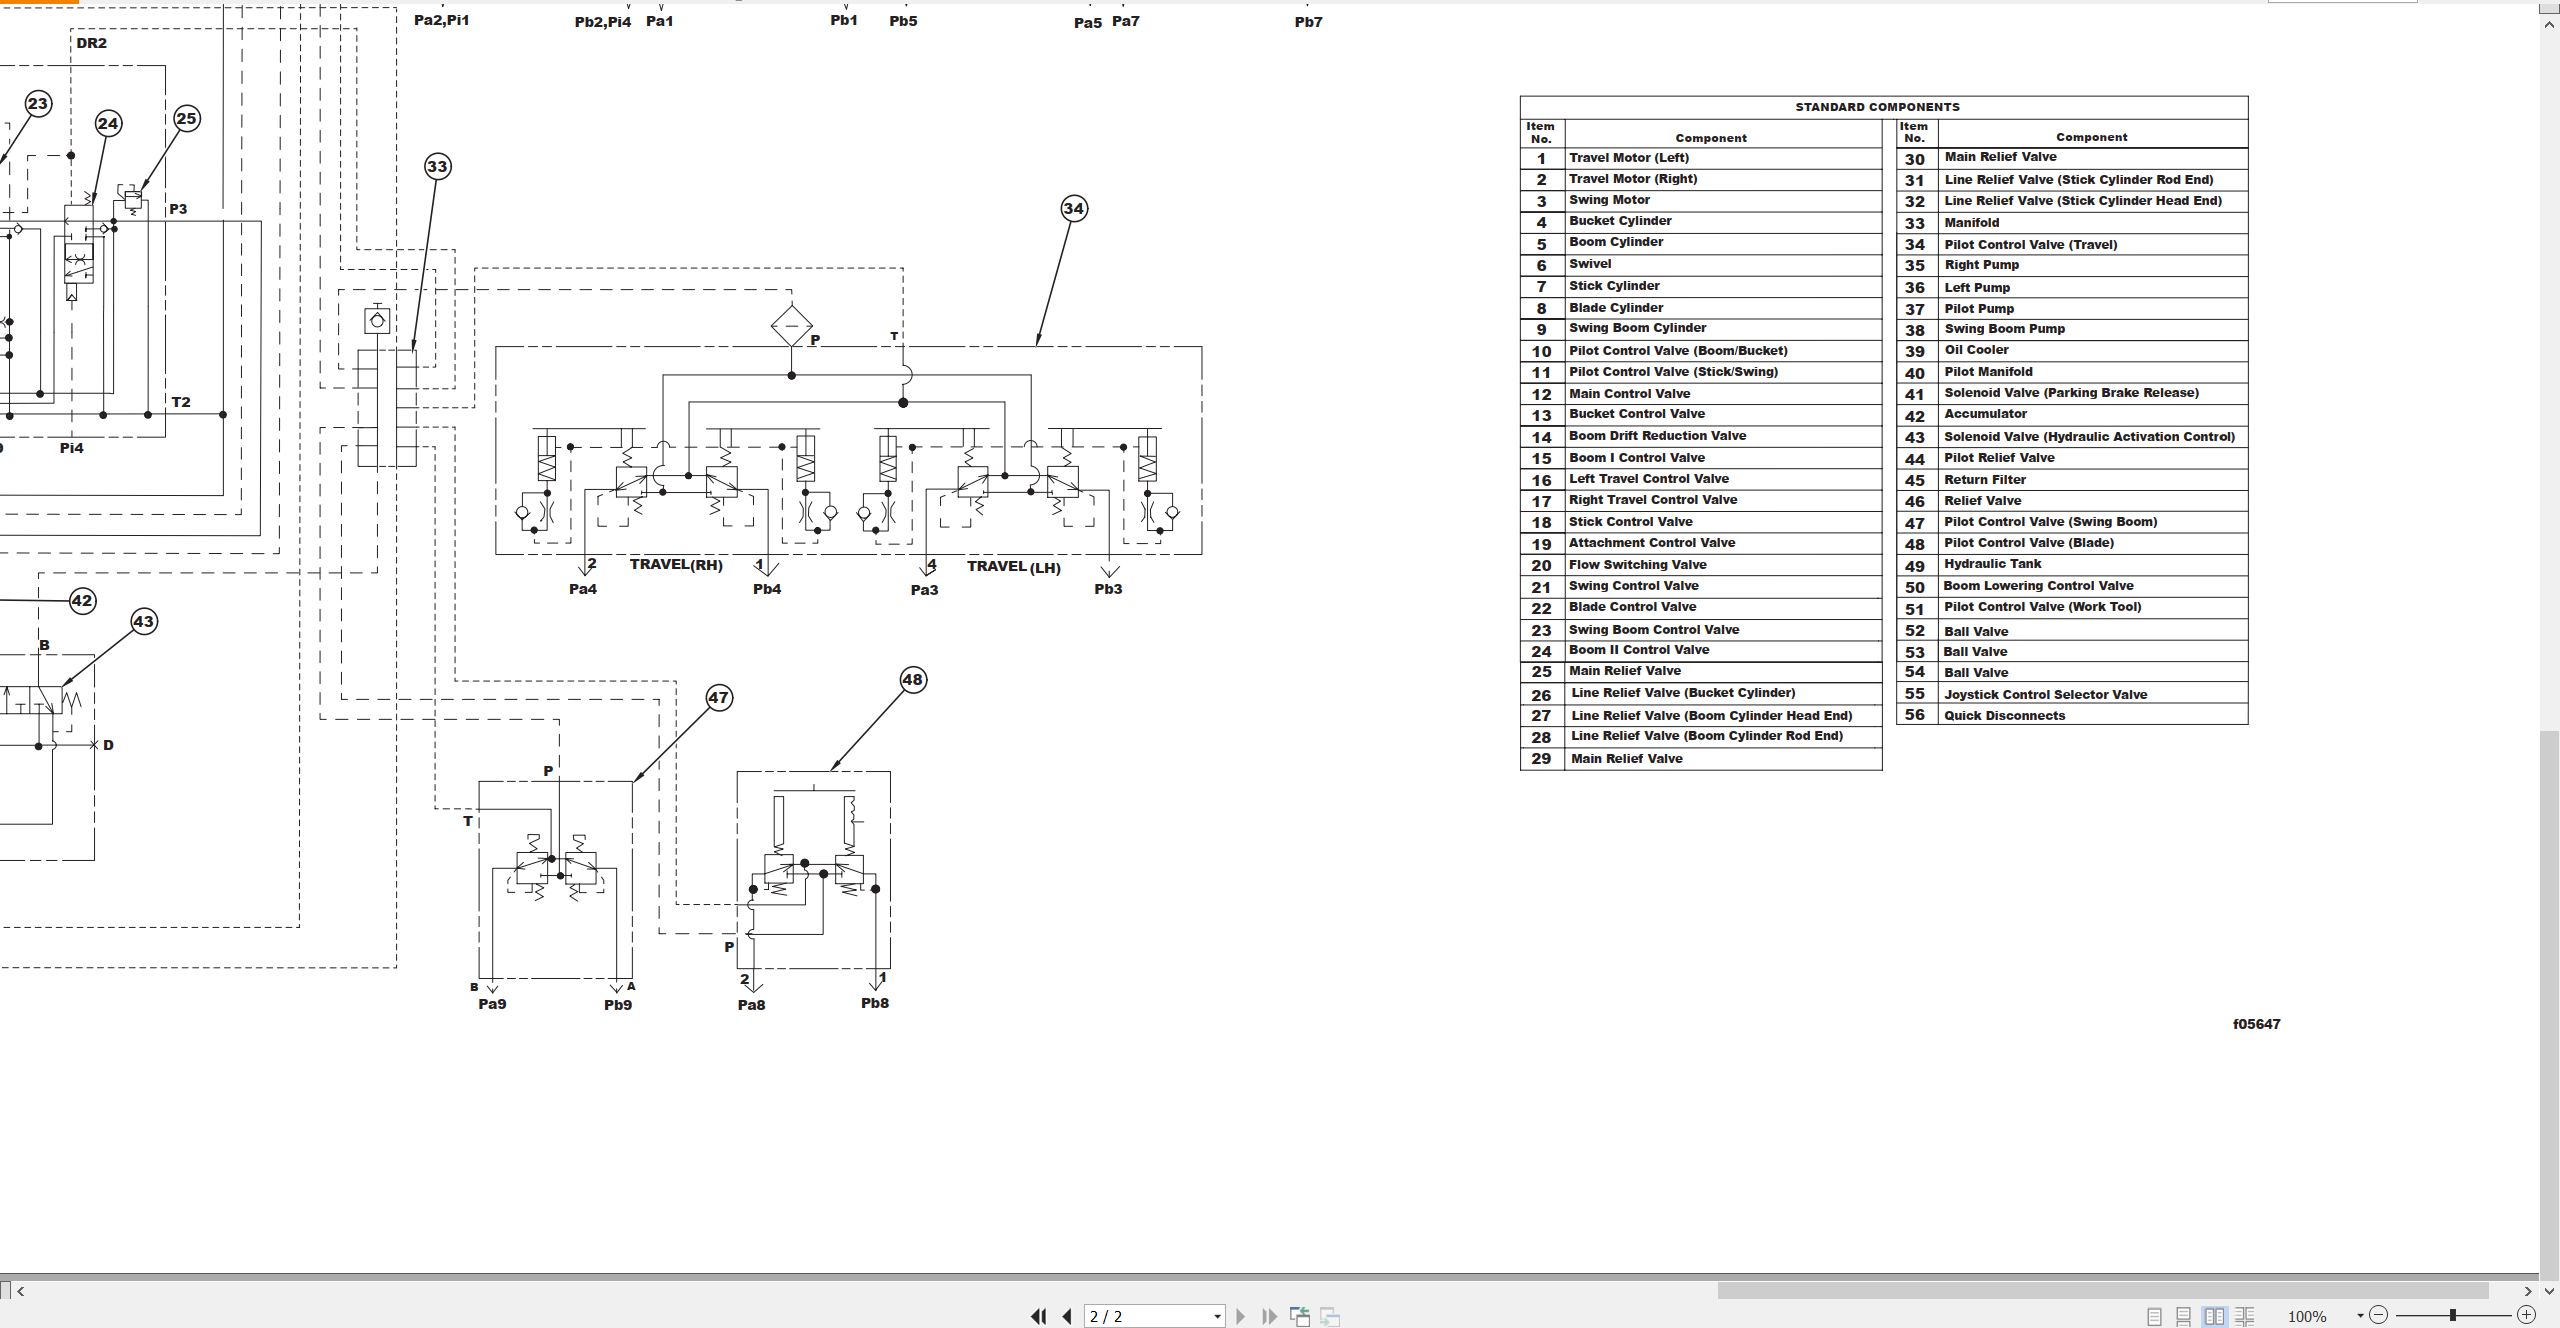Go to the next page

point(1240,1316)
